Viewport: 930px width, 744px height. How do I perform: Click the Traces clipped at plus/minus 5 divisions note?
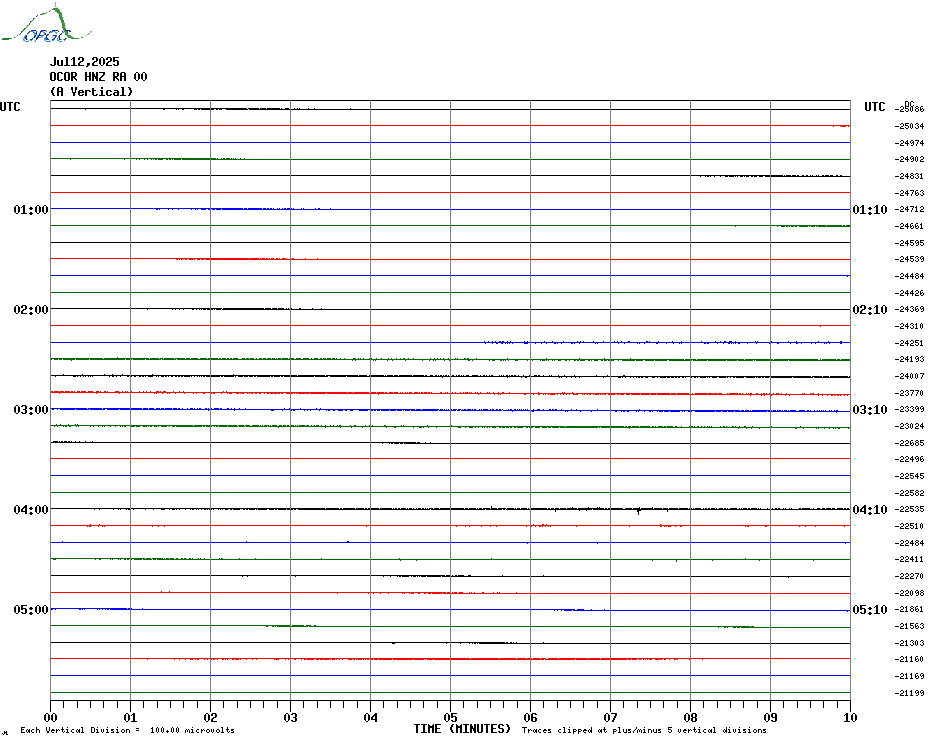[x=644, y=730]
